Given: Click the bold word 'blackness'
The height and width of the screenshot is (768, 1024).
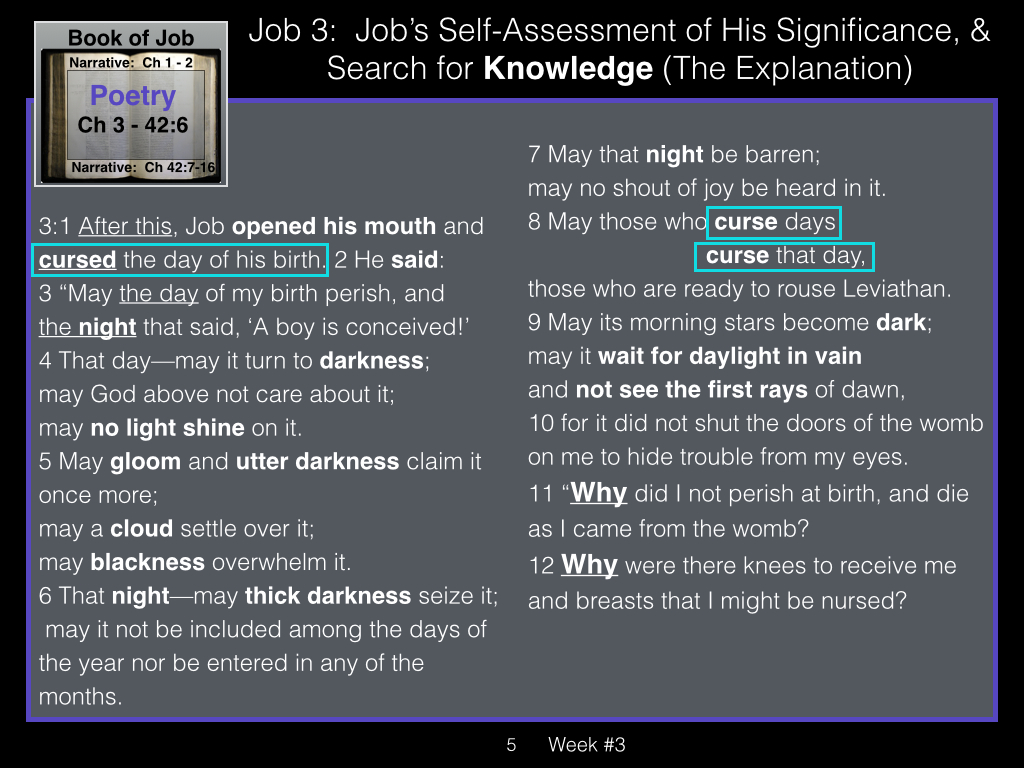Looking at the screenshot, I should (x=148, y=562).
